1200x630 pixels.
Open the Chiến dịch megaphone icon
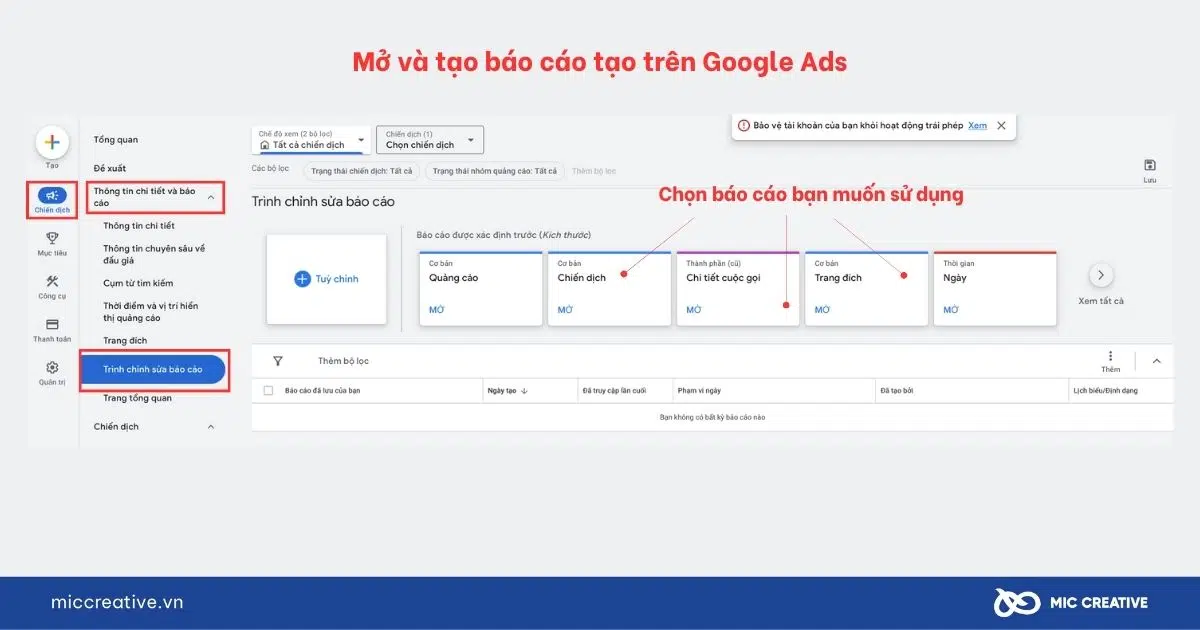(52, 196)
